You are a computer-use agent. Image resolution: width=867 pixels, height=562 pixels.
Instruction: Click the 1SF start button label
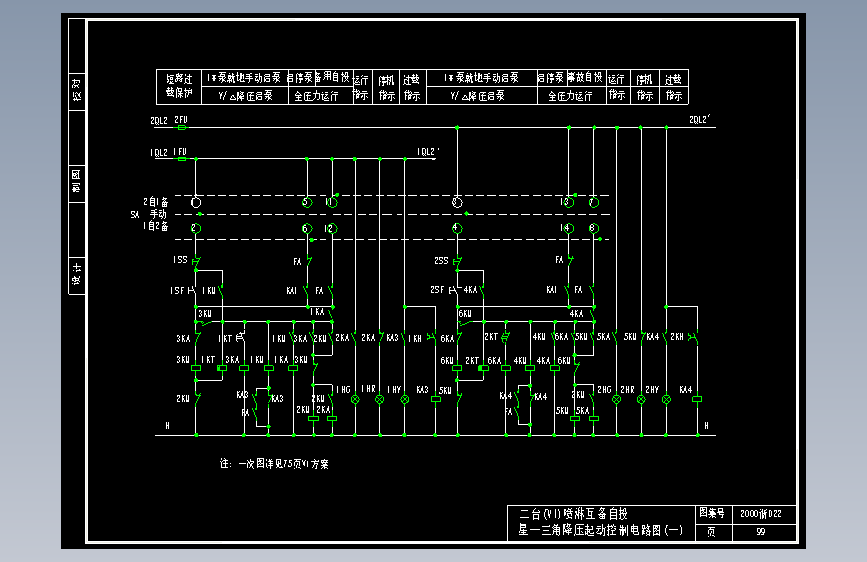click(177, 290)
